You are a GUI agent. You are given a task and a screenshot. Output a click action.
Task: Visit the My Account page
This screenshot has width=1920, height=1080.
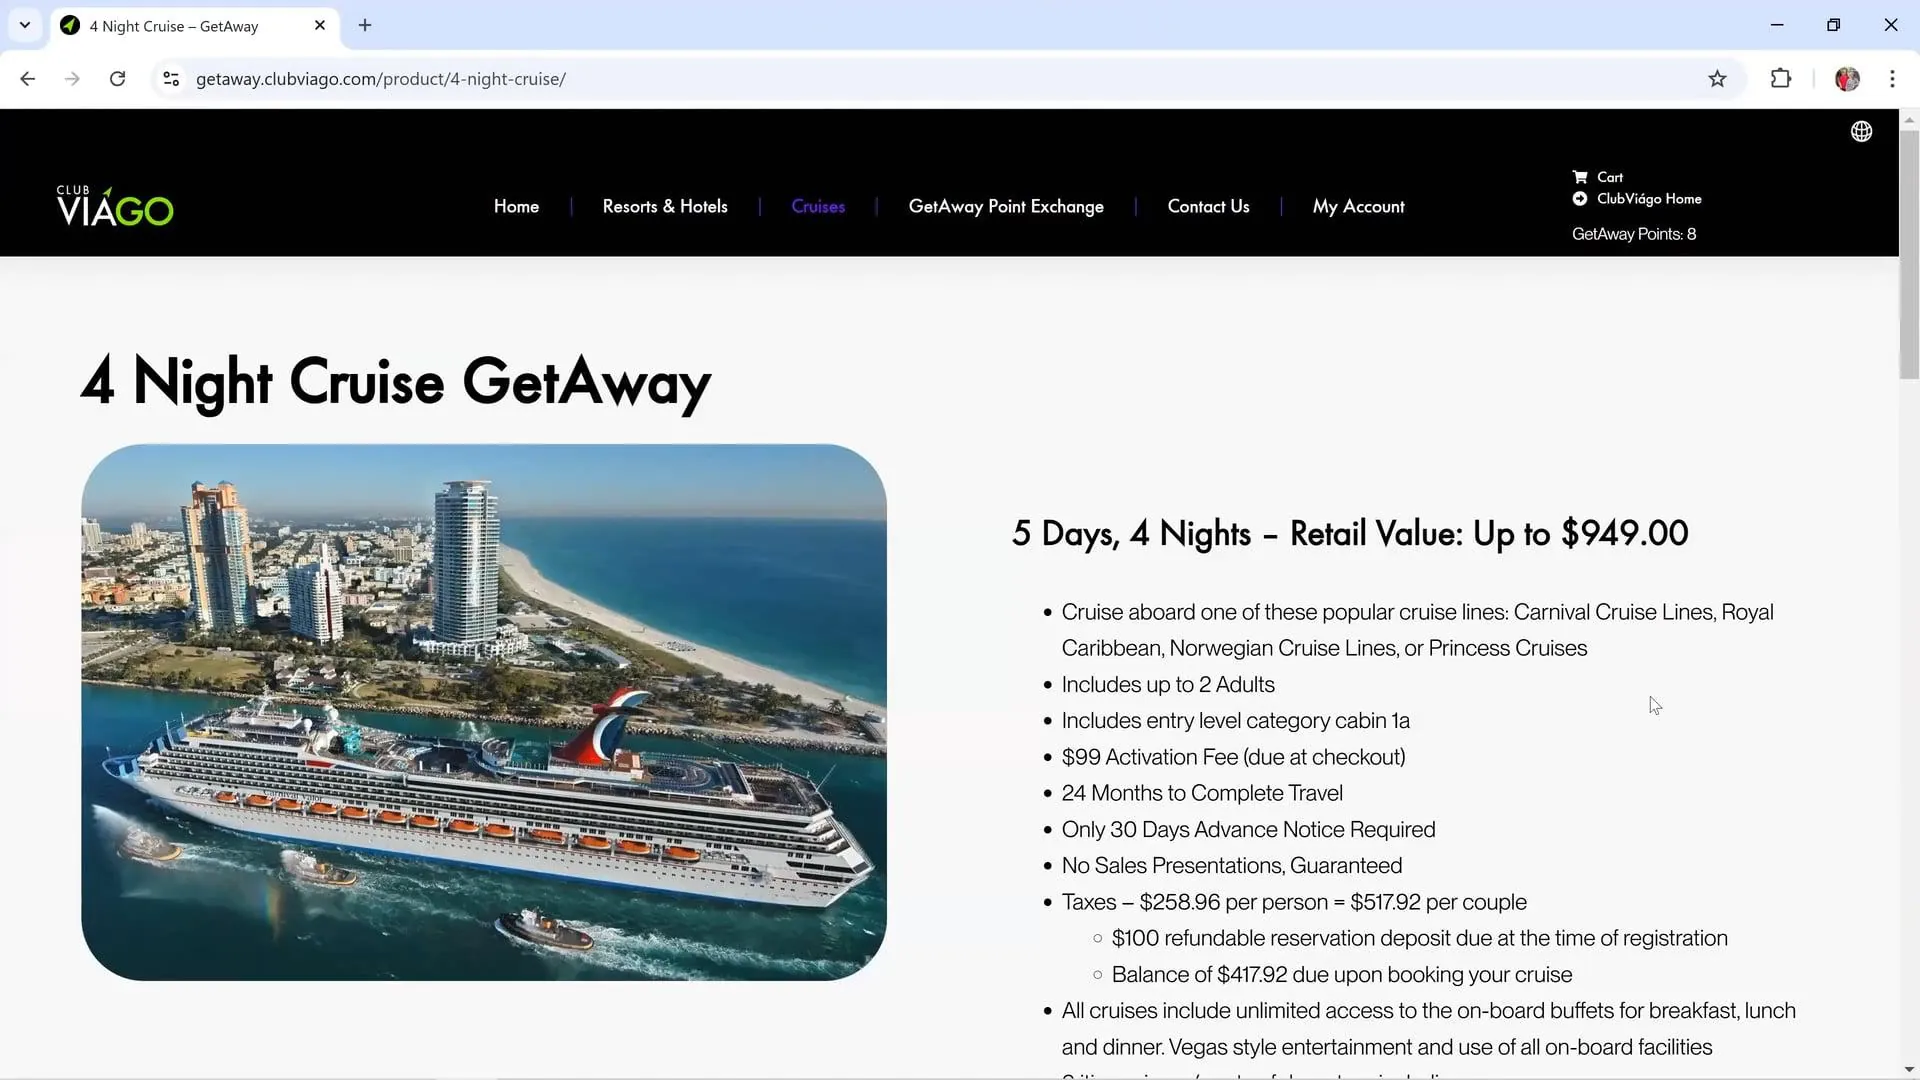pyautogui.click(x=1358, y=206)
